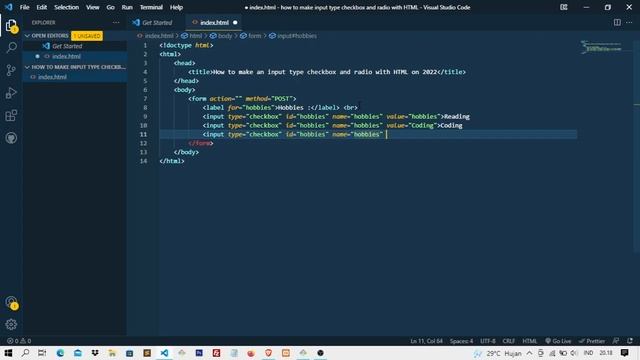
Task: Open the Manage gear icon
Action: tap(11, 324)
